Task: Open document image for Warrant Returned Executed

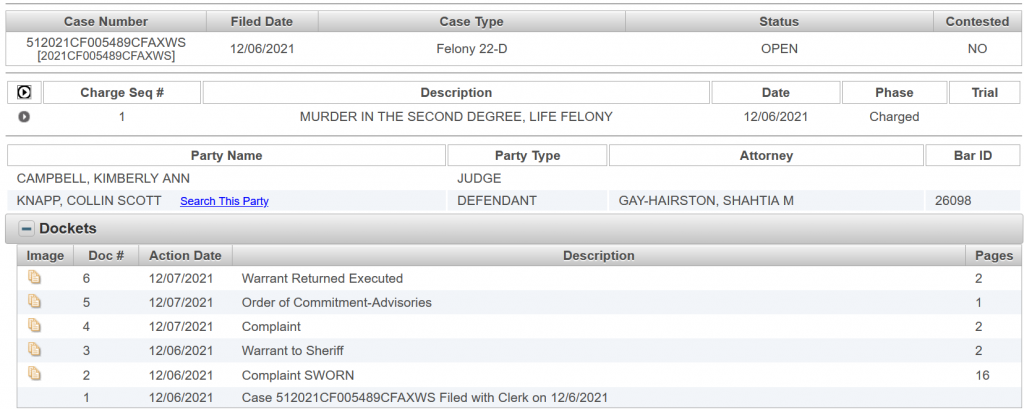Action: [x=35, y=278]
